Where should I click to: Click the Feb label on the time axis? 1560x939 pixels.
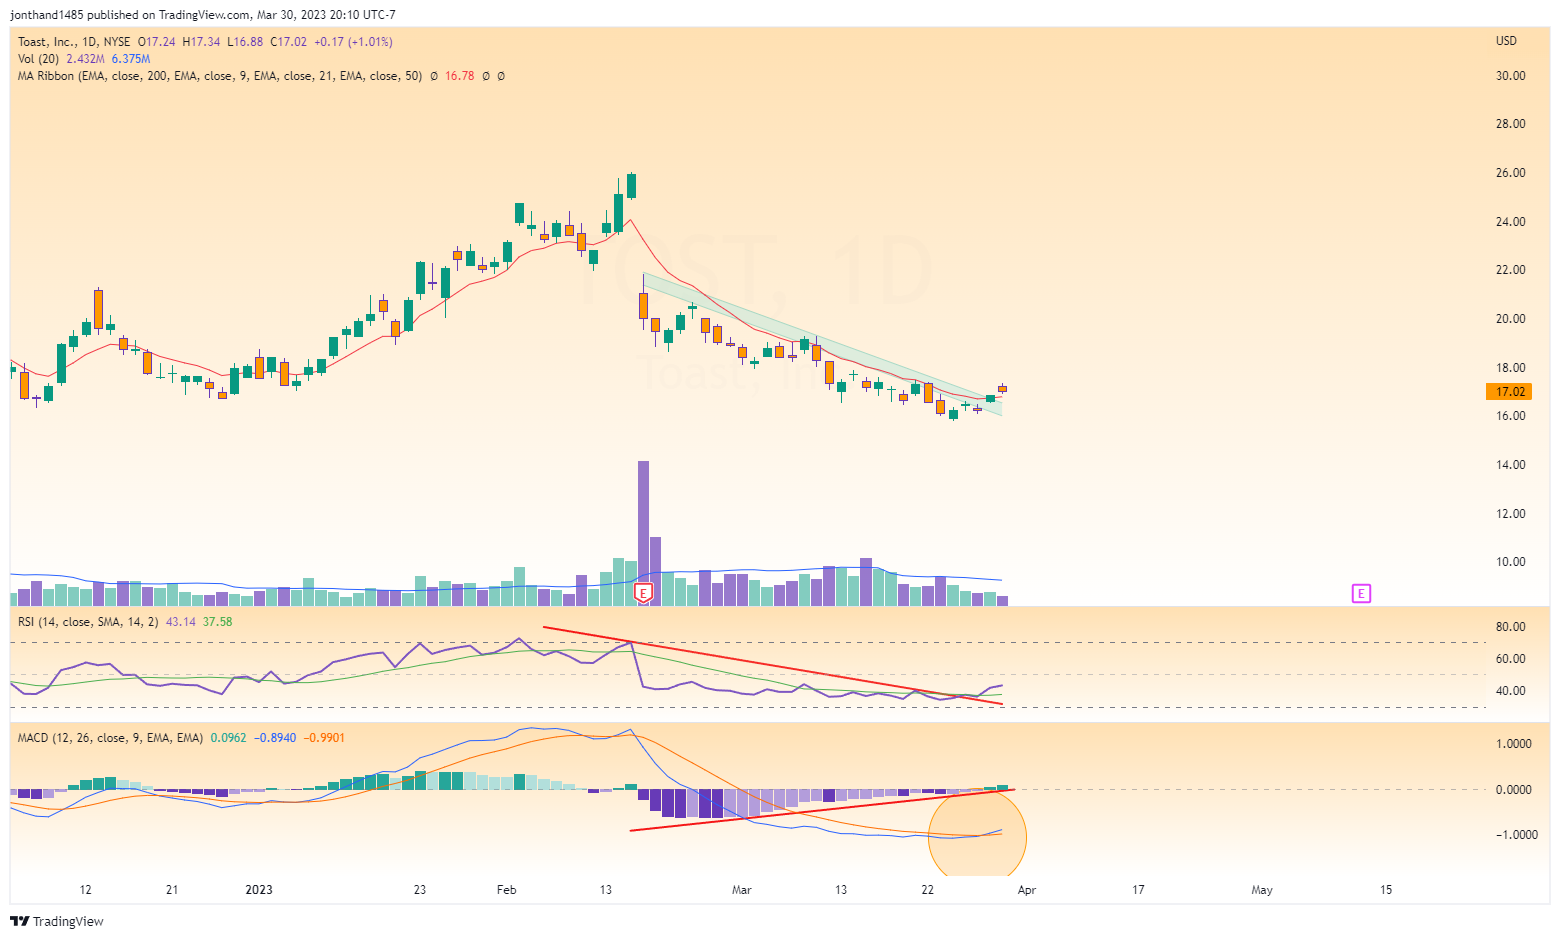pyautogui.click(x=506, y=890)
